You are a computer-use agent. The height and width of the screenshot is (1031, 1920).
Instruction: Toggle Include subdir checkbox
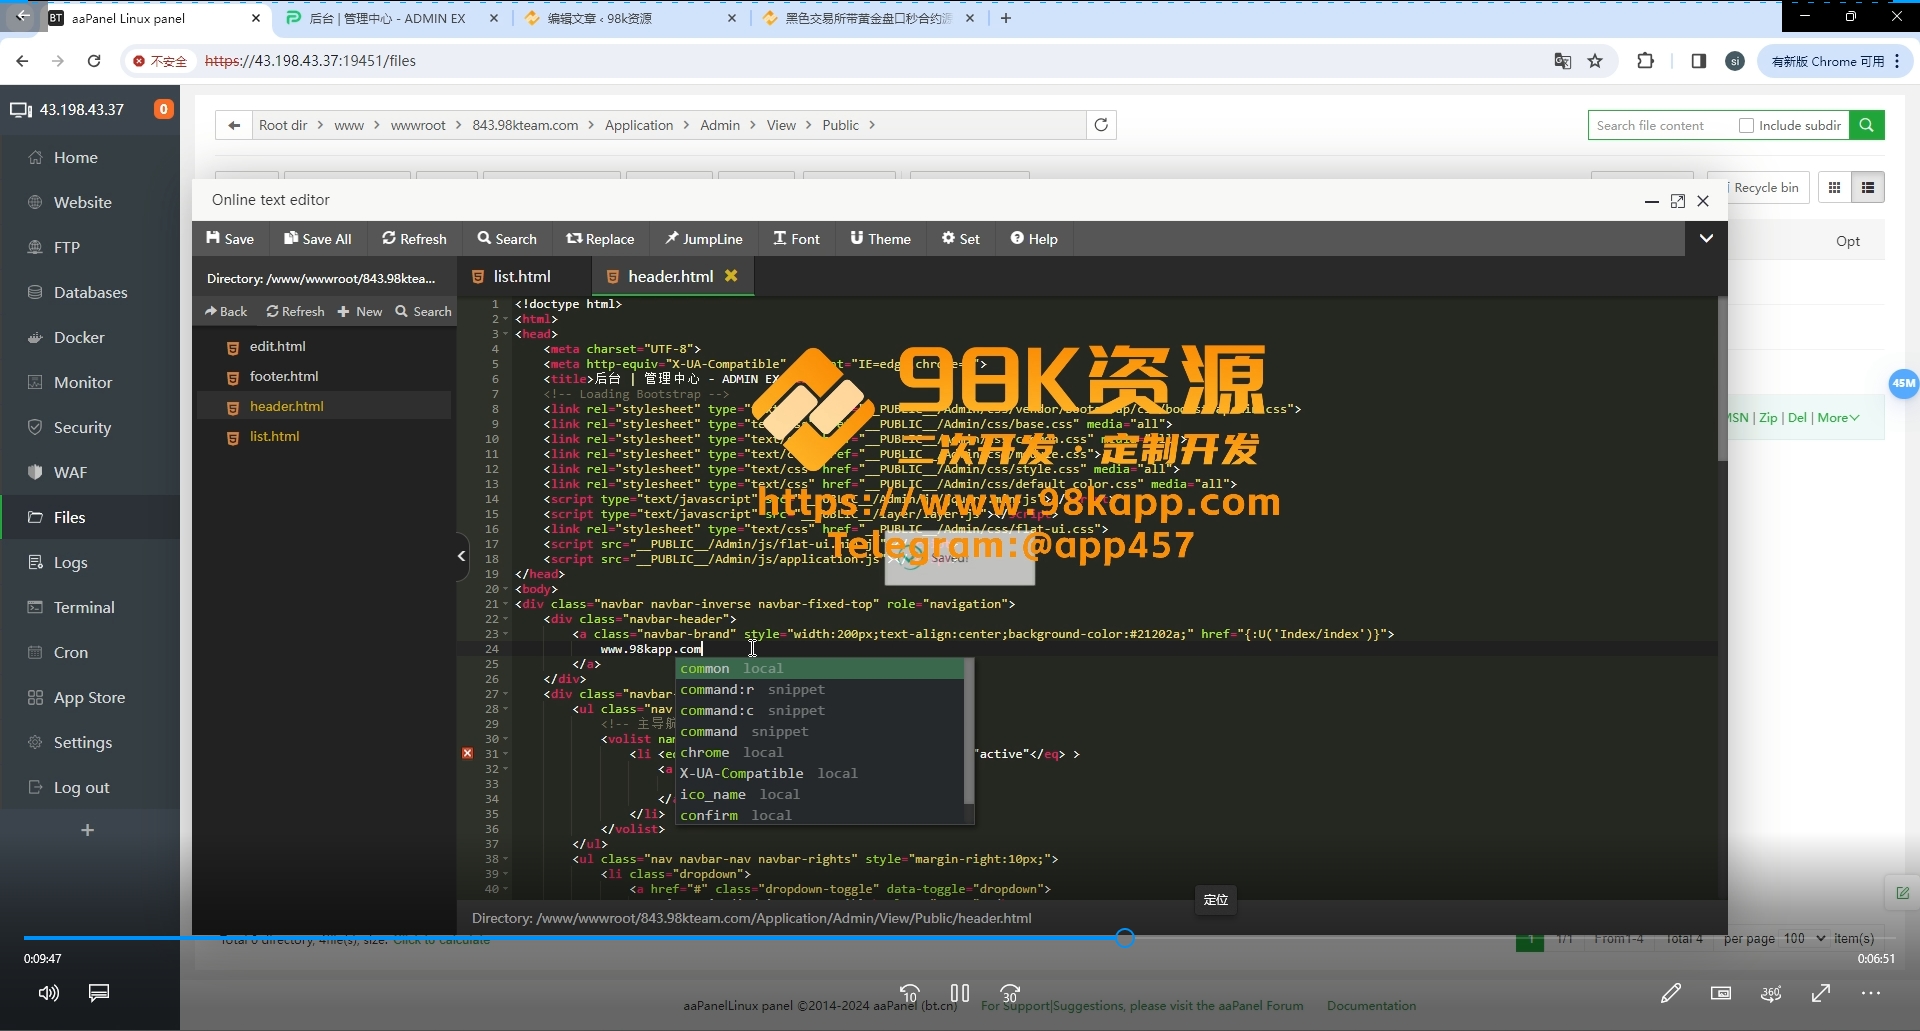(x=1746, y=125)
